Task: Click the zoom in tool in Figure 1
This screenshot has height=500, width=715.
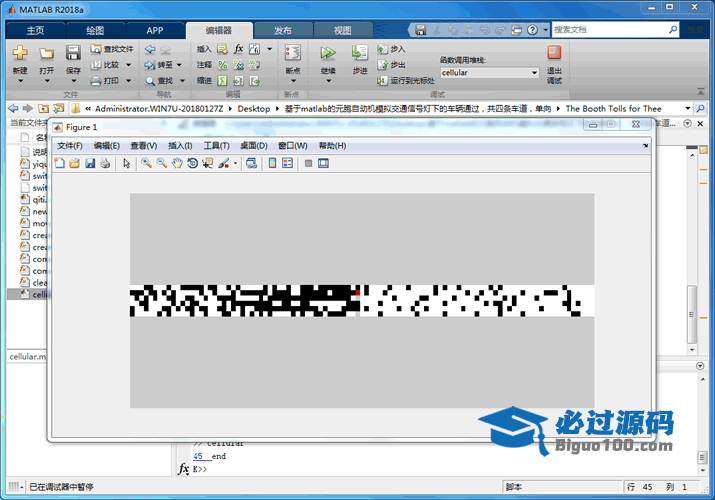Action: 146,163
